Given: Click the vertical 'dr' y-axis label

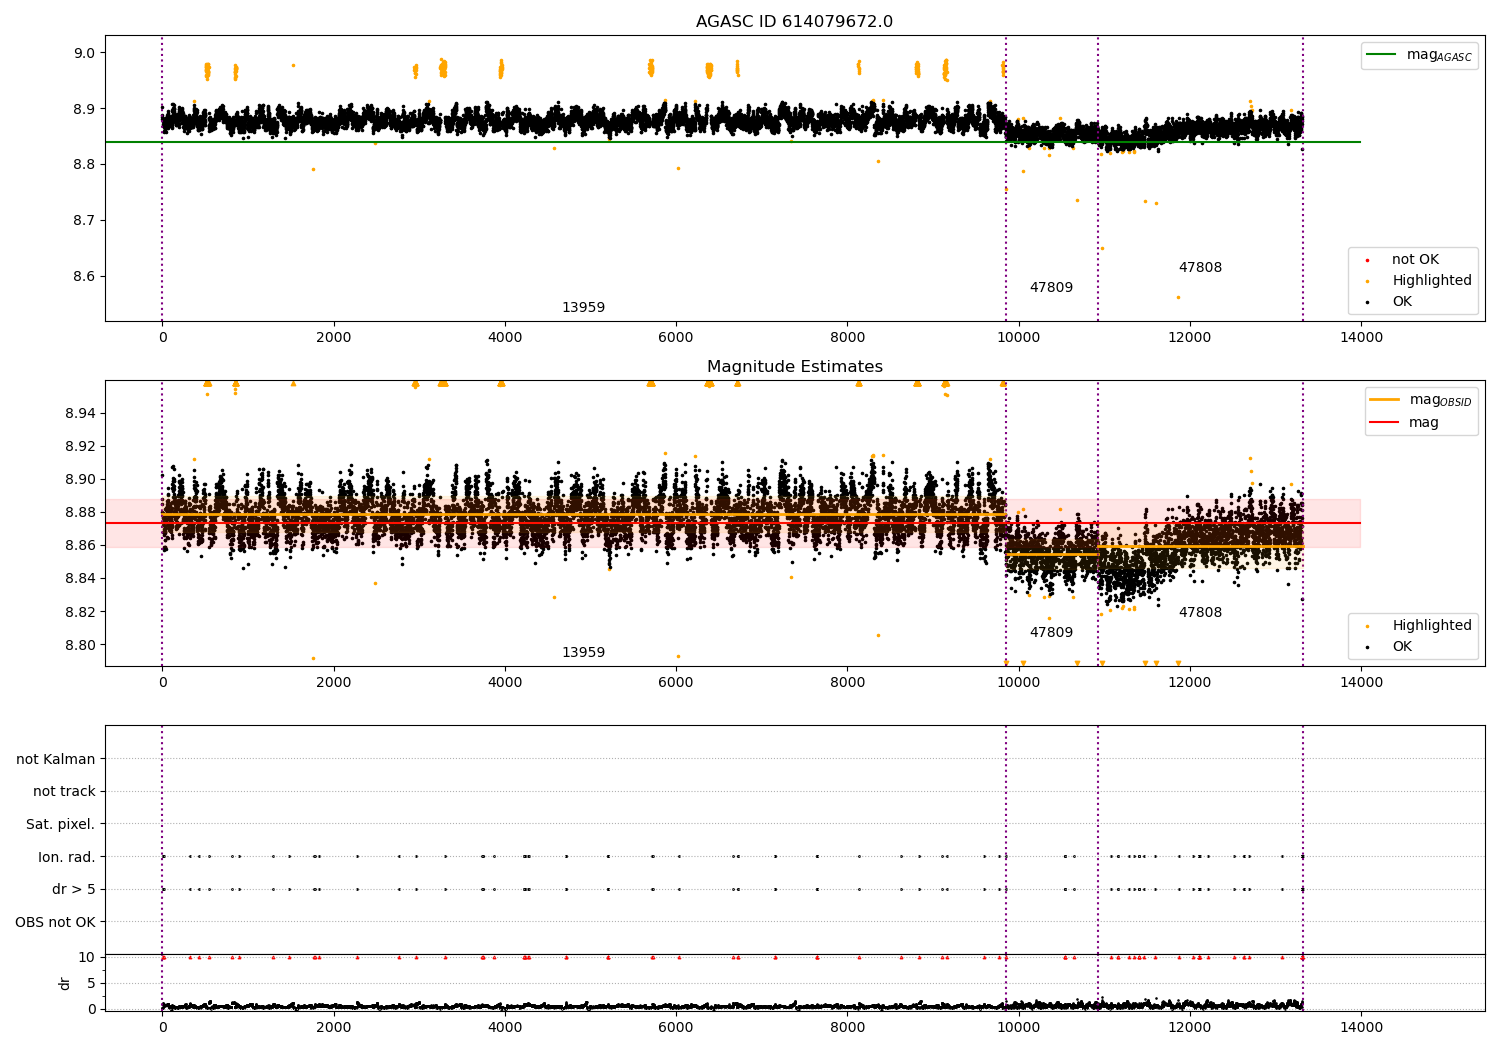Looking at the screenshot, I should tap(64, 983).
